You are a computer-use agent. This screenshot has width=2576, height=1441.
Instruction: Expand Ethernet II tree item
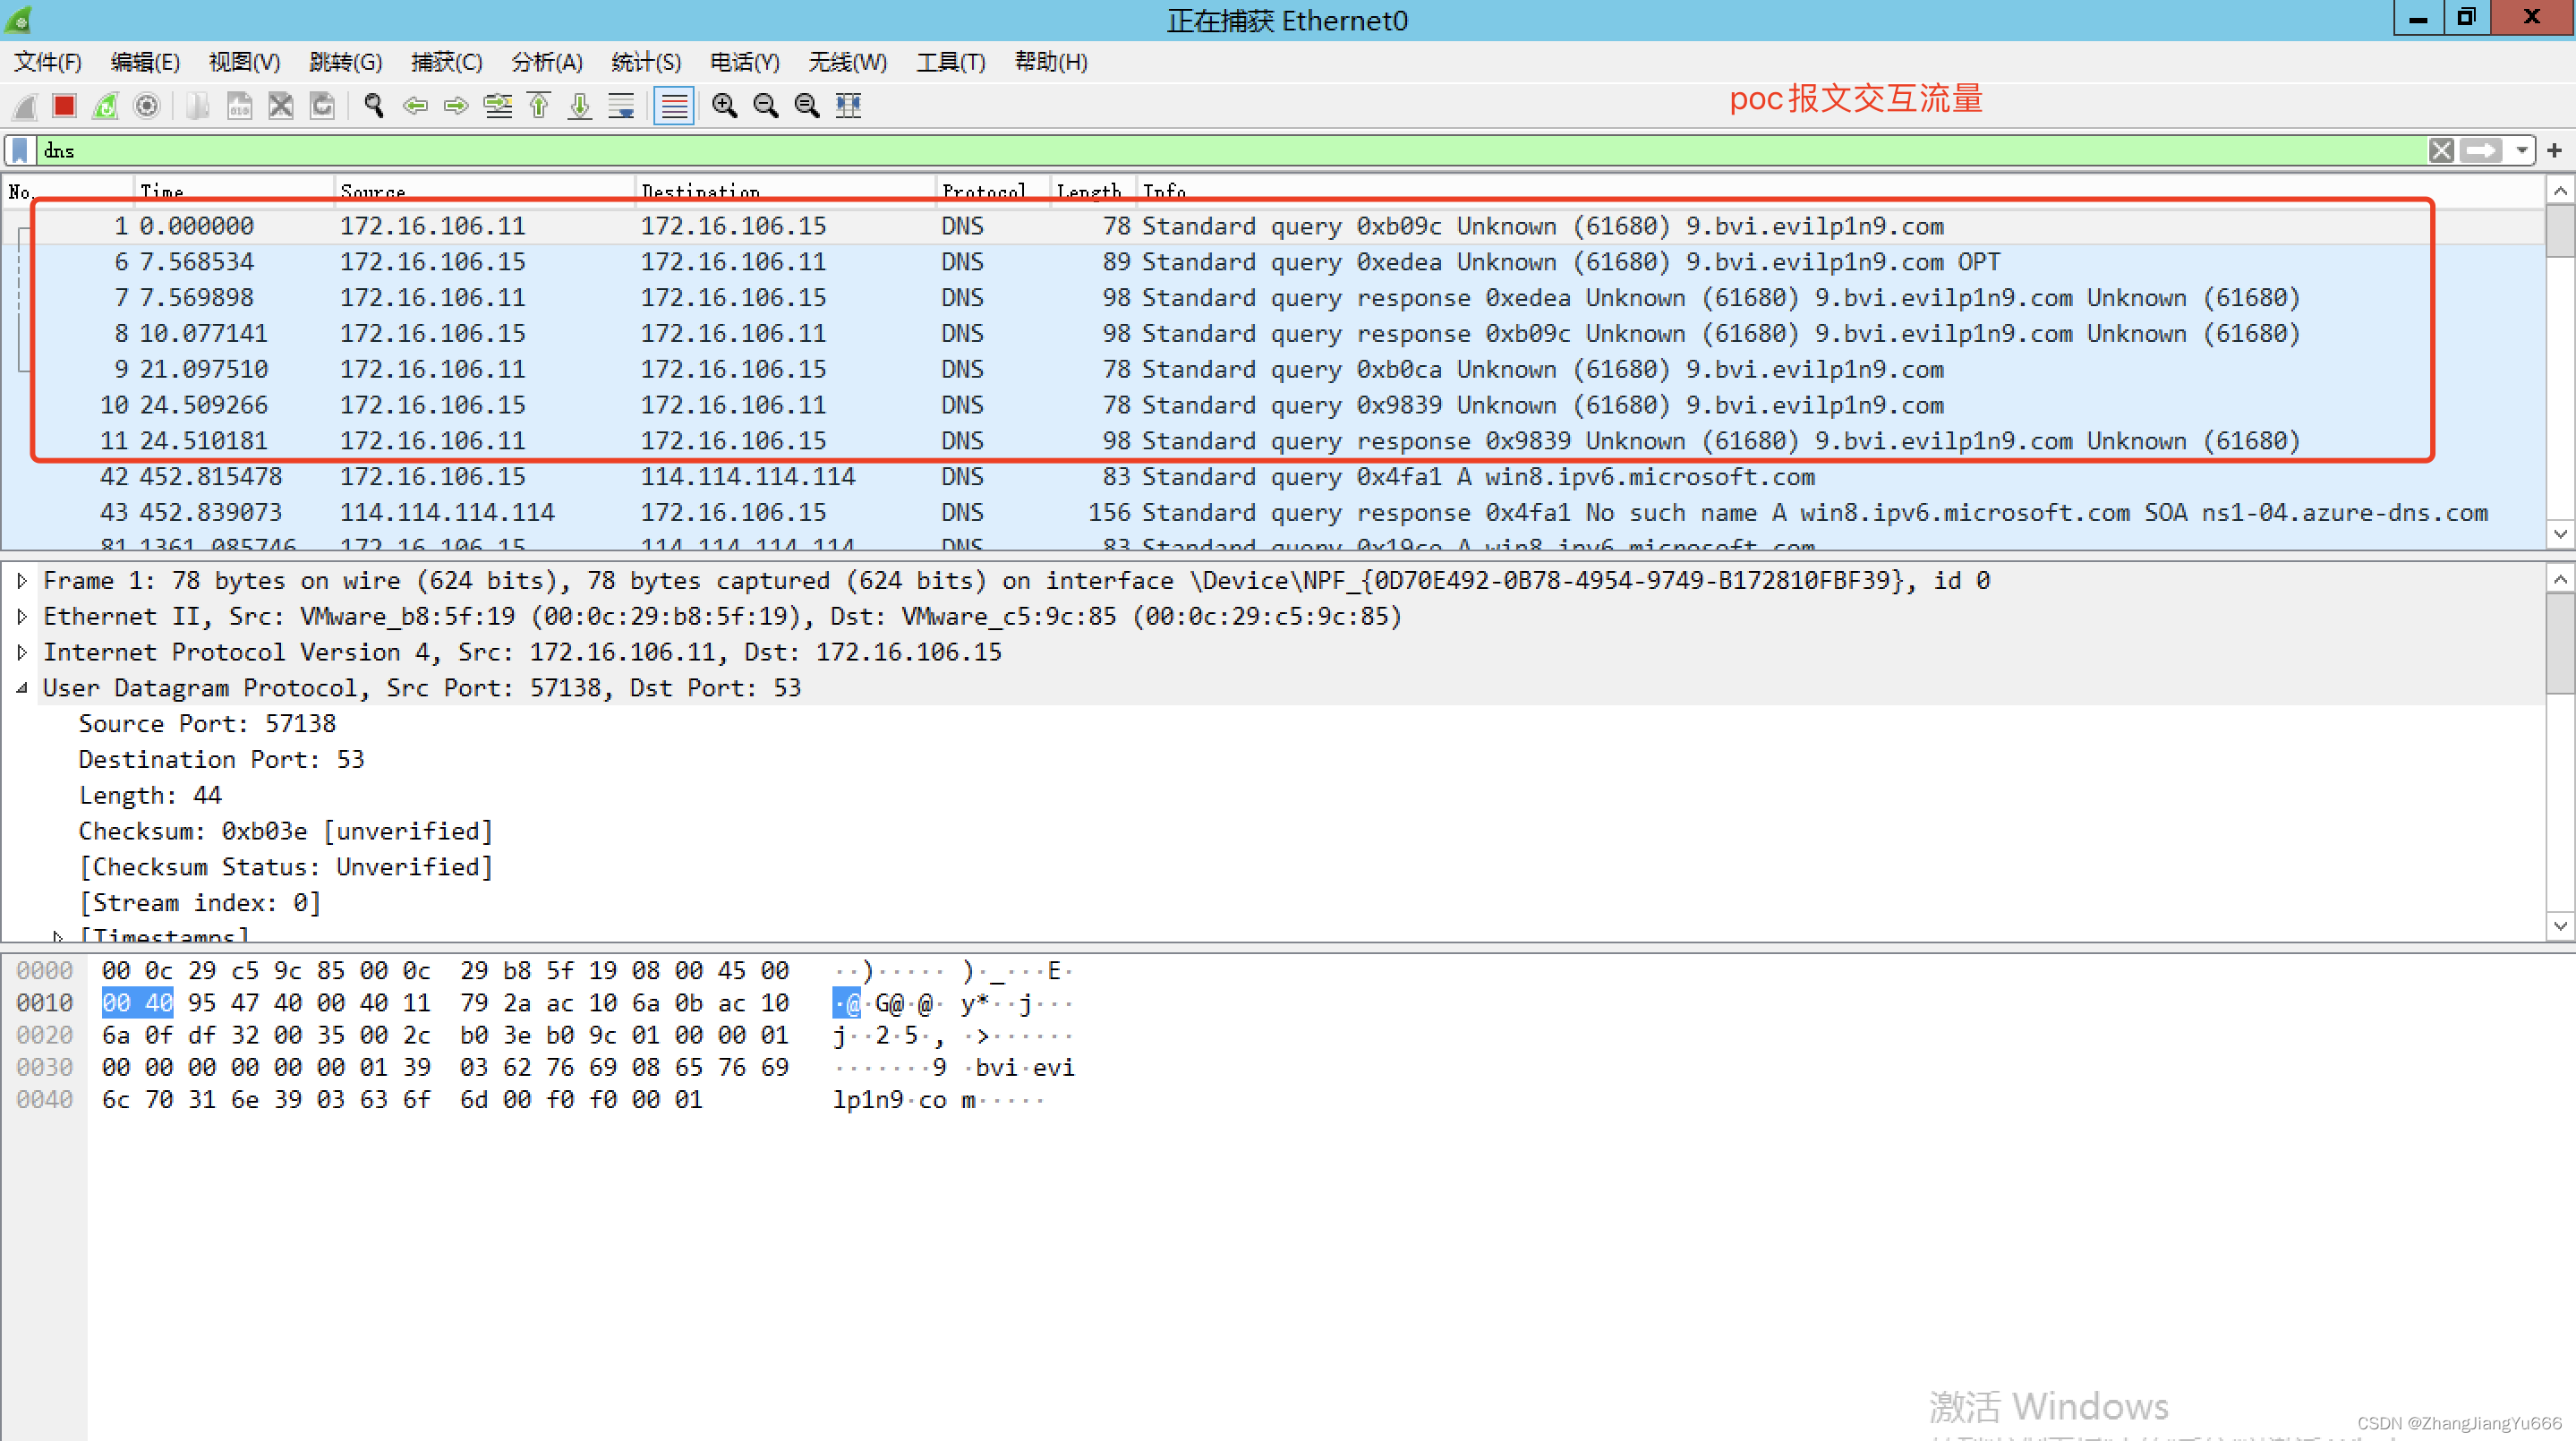tap(22, 616)
